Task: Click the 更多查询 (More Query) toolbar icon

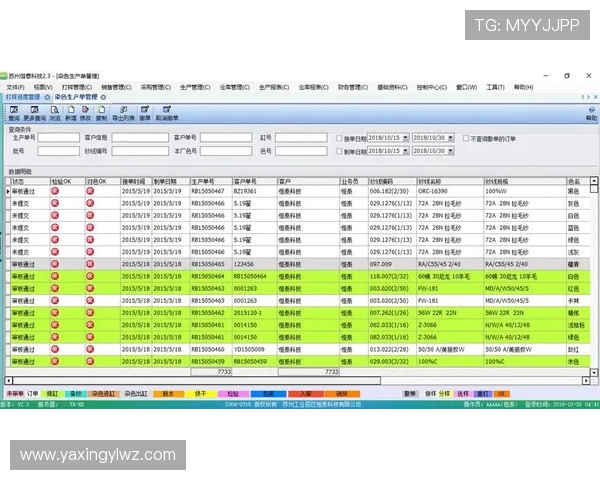Action: [35, 111]
